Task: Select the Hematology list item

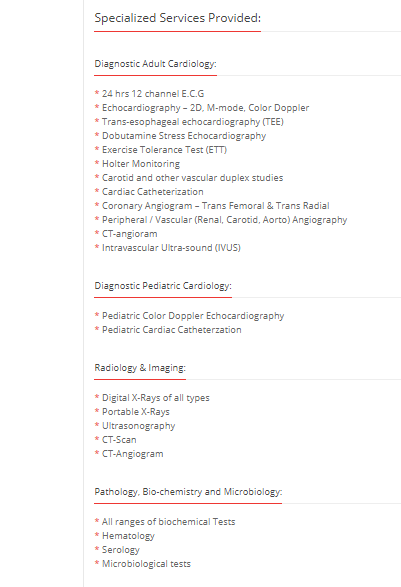Action: click(x=128, y=536)
